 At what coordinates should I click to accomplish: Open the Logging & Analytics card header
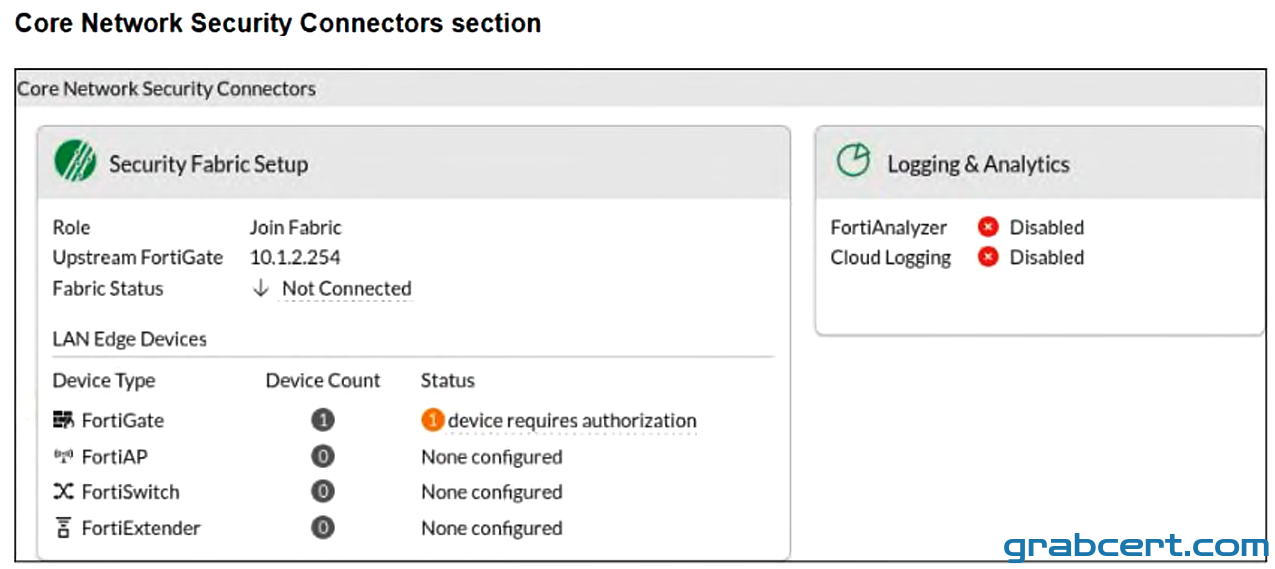coord(1039,162)
